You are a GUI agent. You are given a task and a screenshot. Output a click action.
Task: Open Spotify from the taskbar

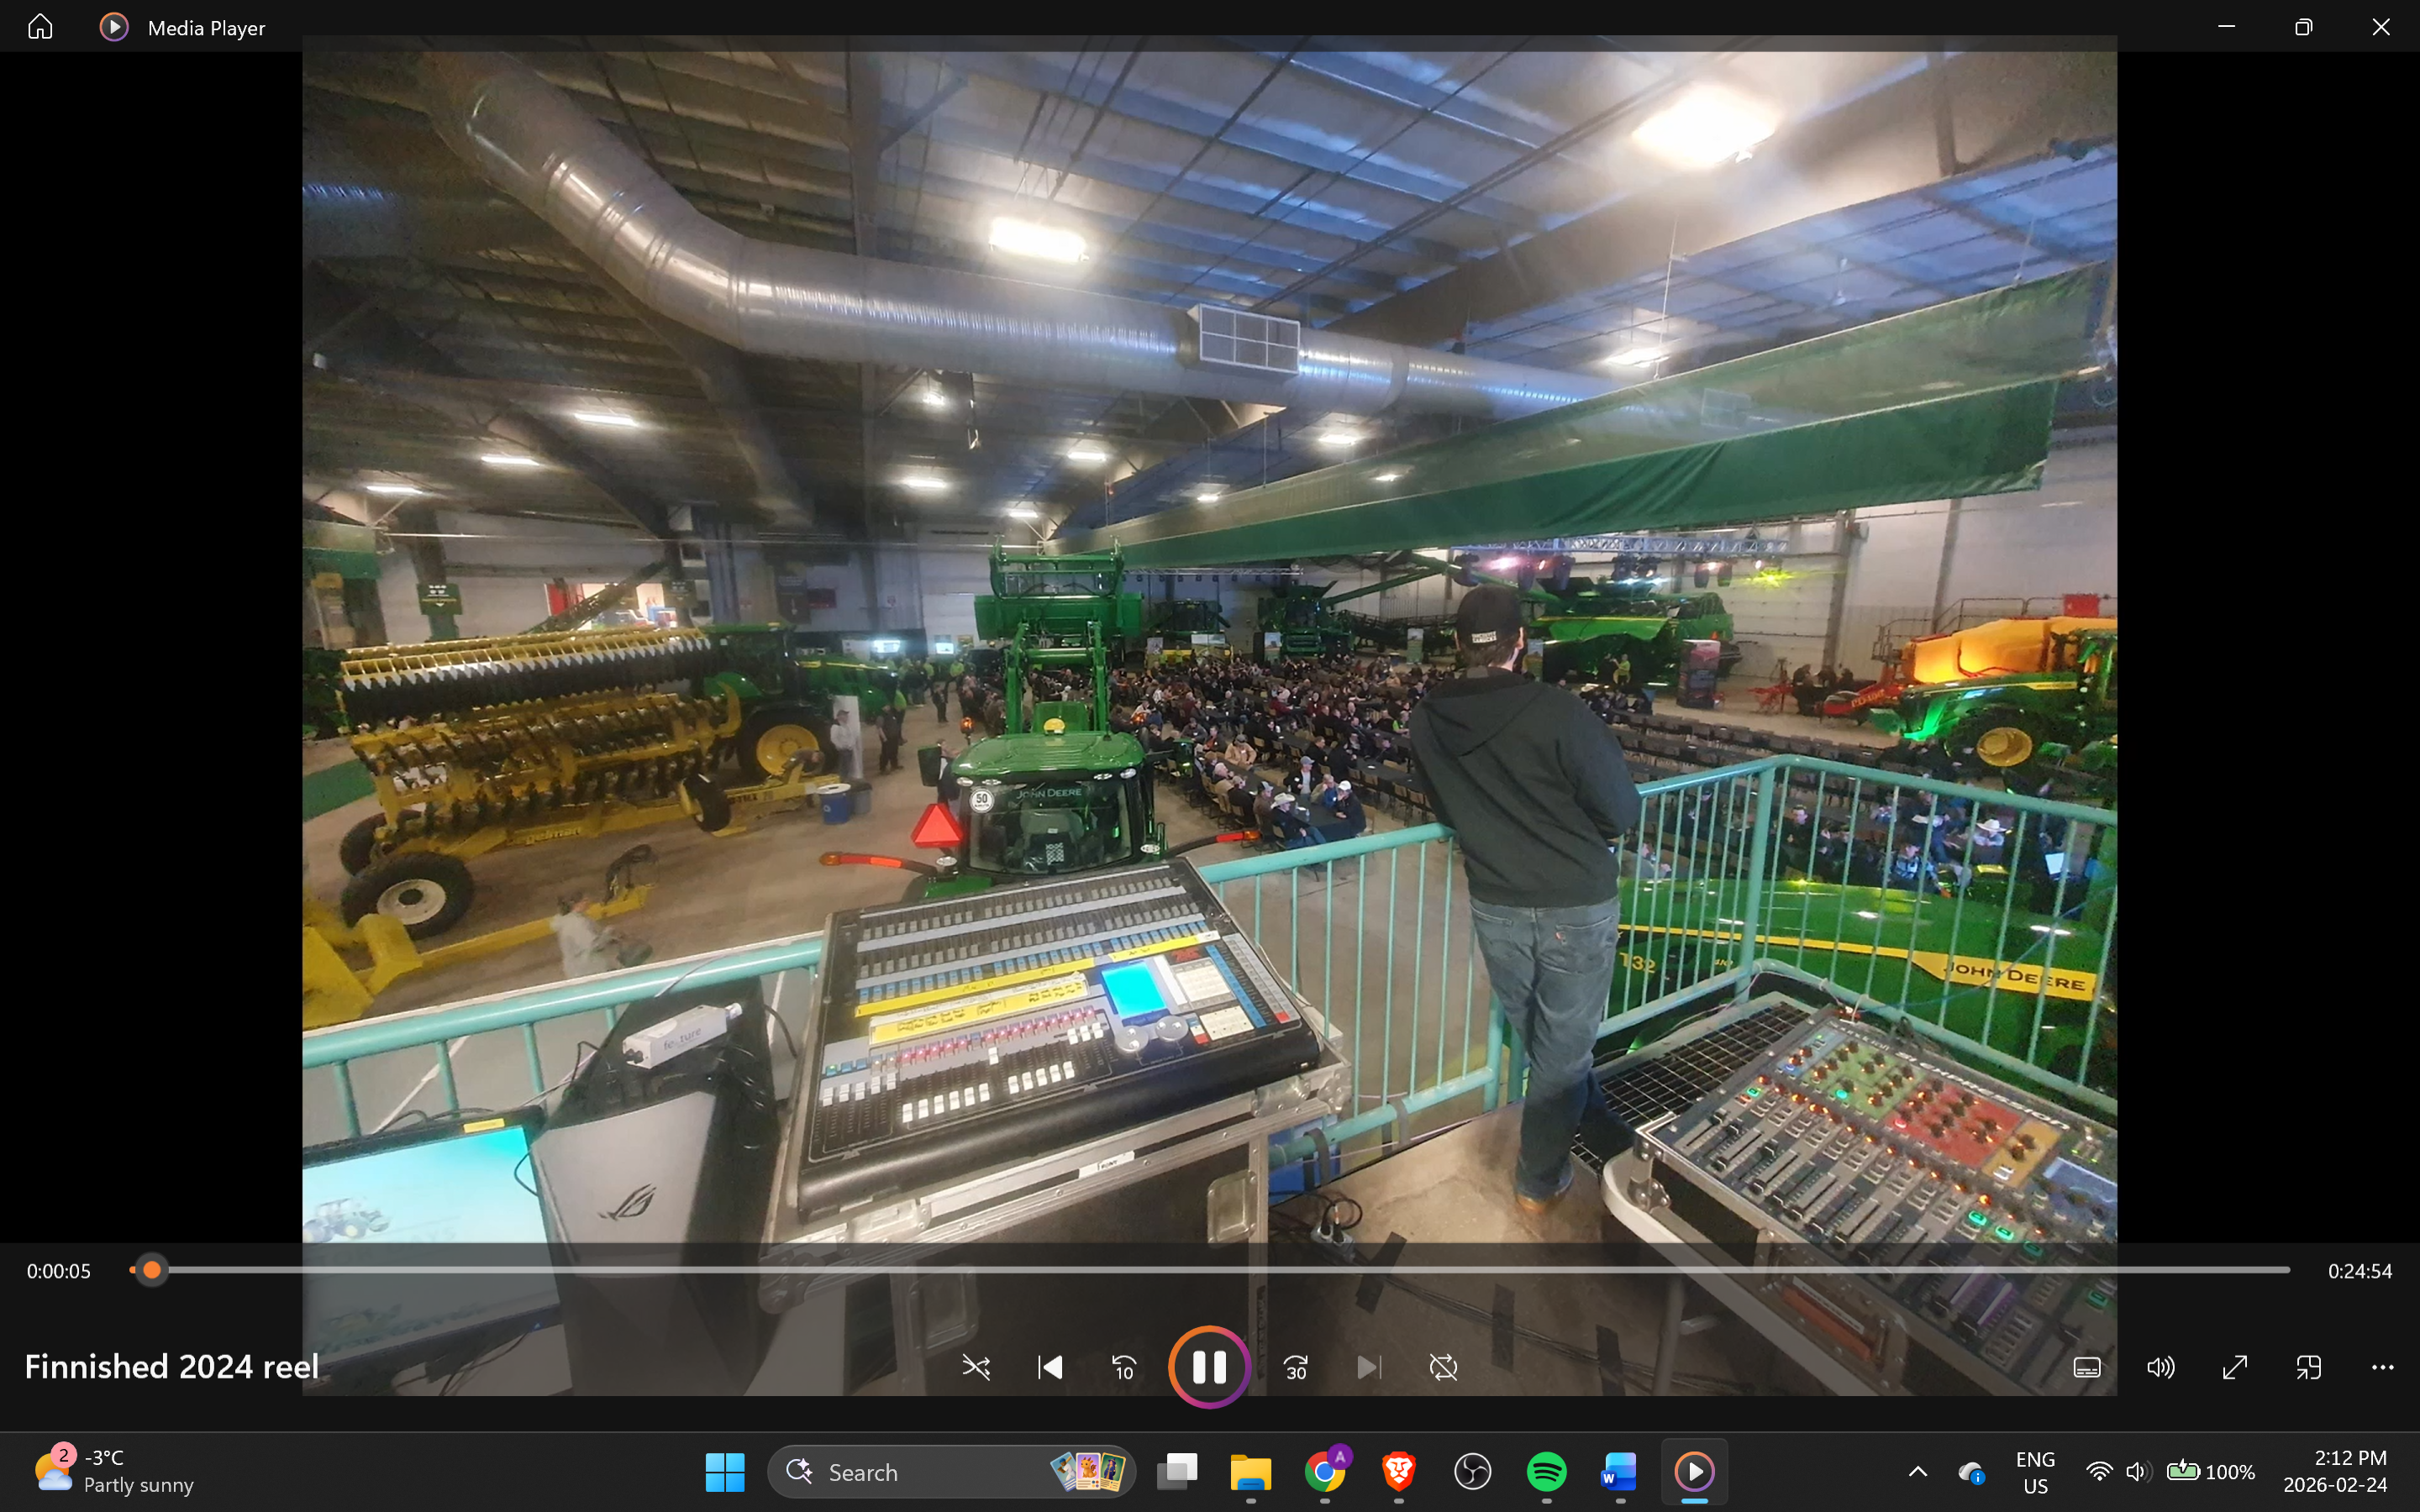pyautogui.click(x=1546, y=1472)
